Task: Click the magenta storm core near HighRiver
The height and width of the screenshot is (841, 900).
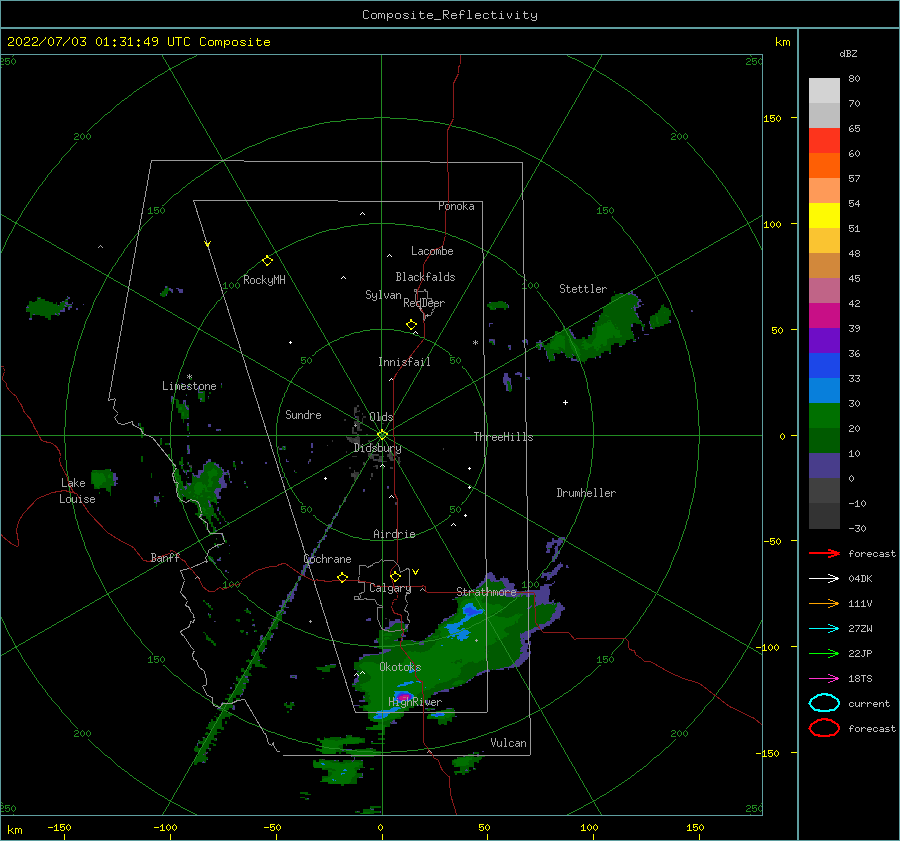Action: pos(404,696)
